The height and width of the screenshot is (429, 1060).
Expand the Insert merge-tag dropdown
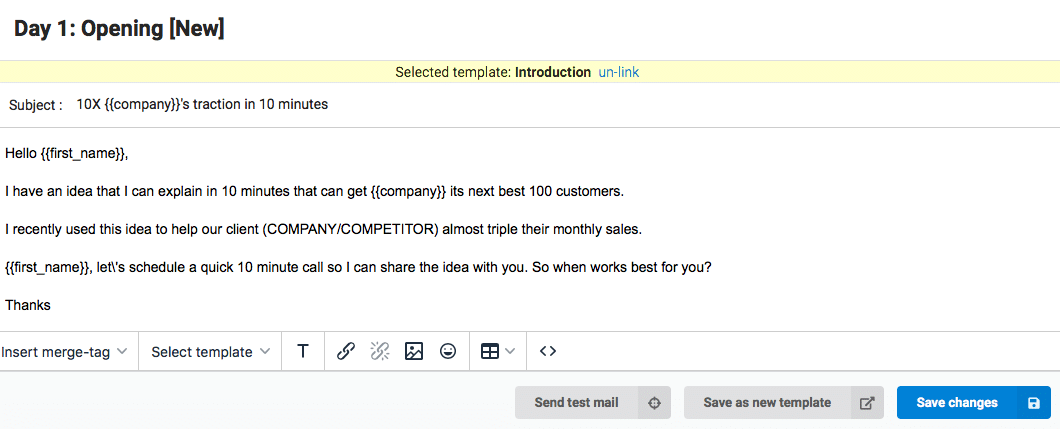click(x=64, y=352)
